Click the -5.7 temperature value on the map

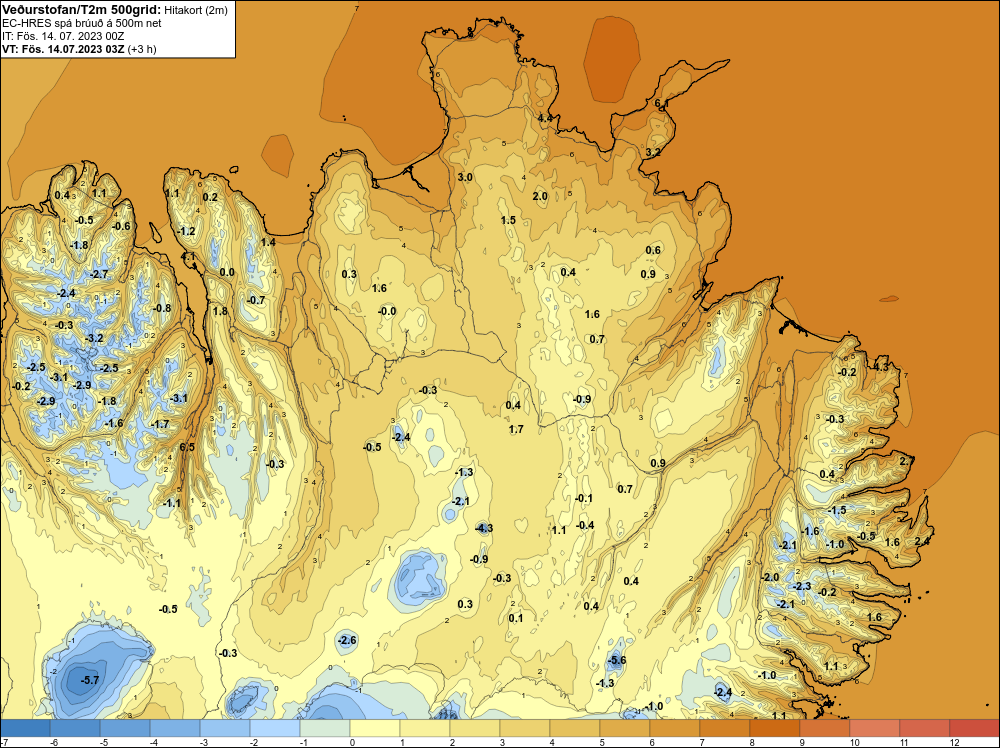click(90, 680)
